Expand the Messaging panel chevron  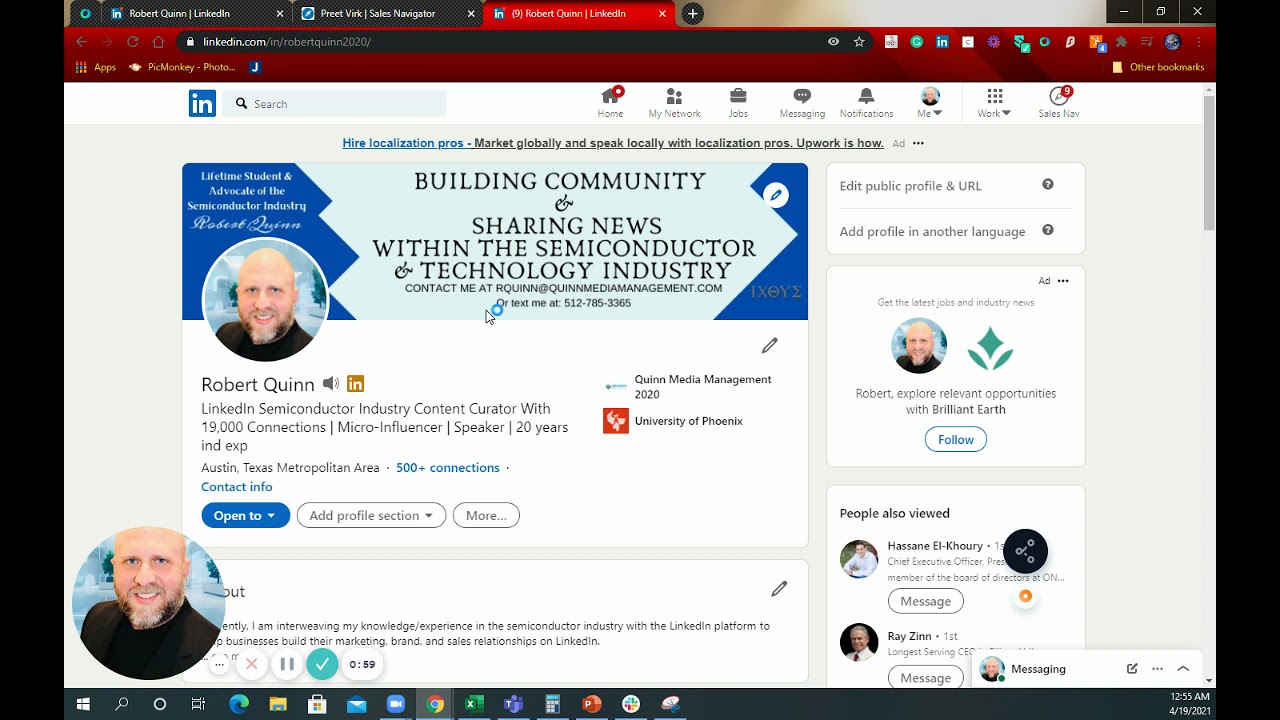pos(1183,669)
